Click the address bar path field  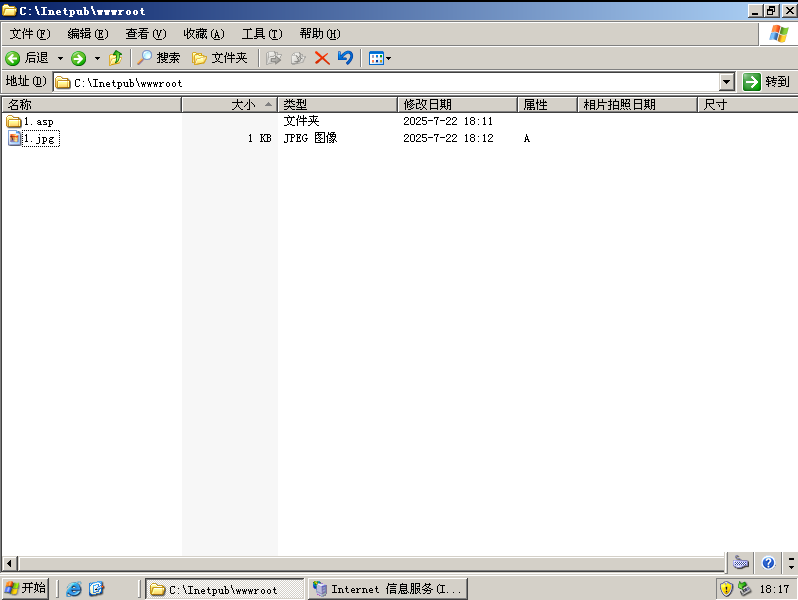[x=387, y=82]
